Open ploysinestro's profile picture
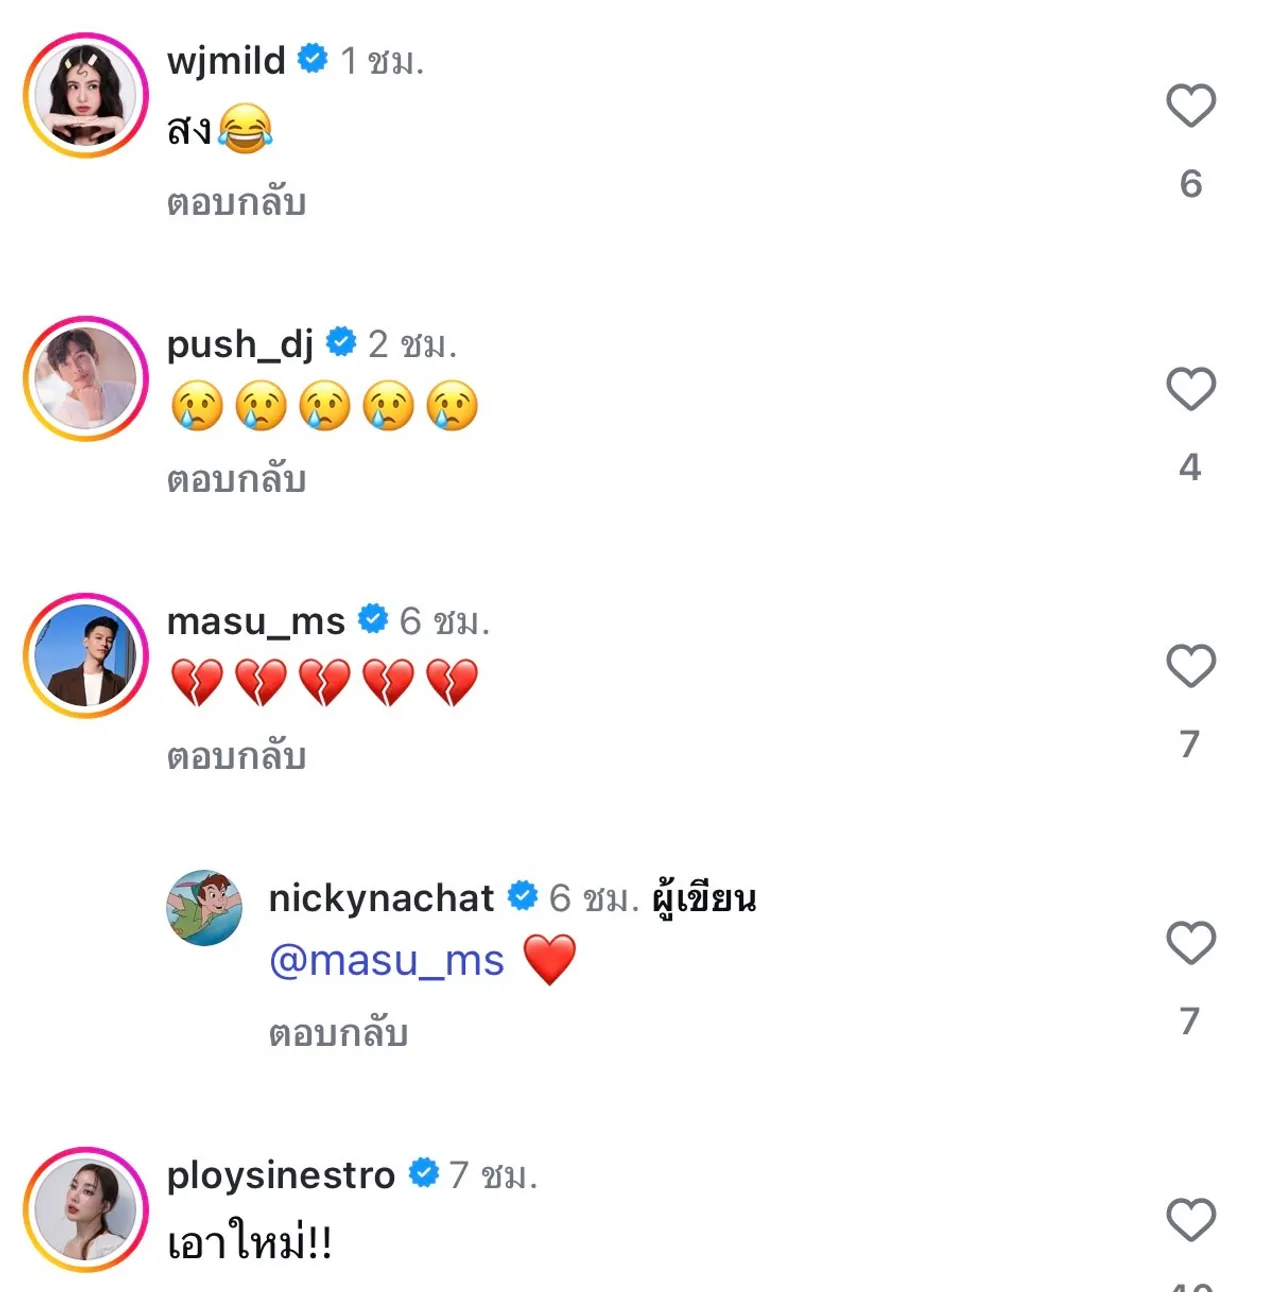 (86, 1210)
